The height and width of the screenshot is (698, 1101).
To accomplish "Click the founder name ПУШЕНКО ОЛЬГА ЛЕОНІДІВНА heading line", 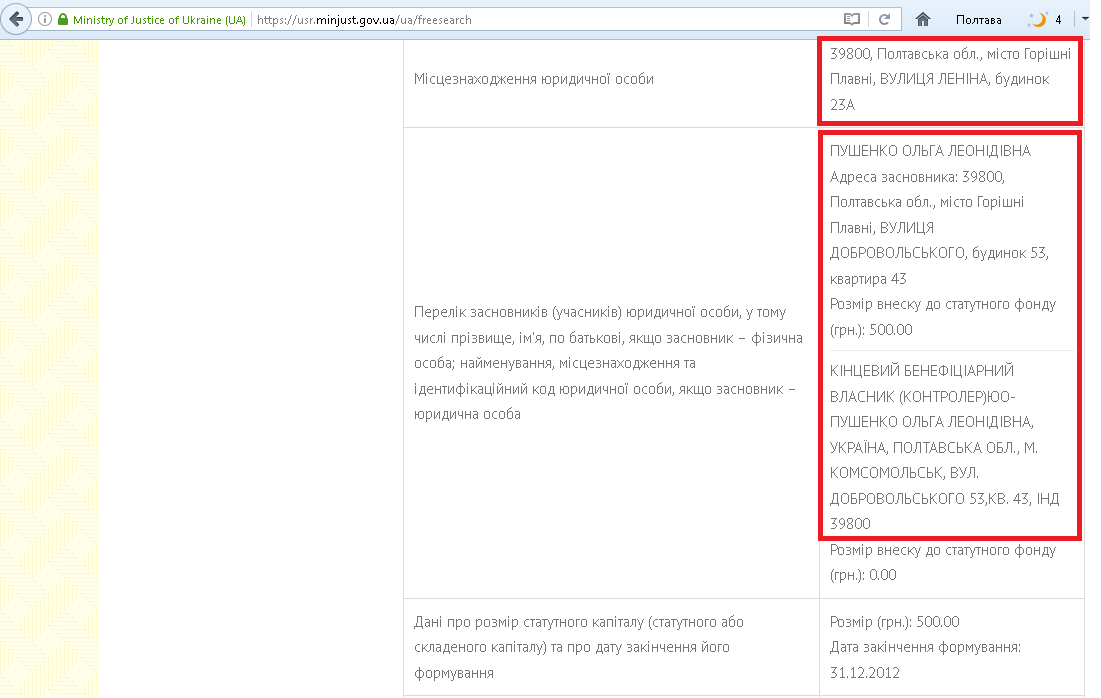I will (x=930, y=151).
